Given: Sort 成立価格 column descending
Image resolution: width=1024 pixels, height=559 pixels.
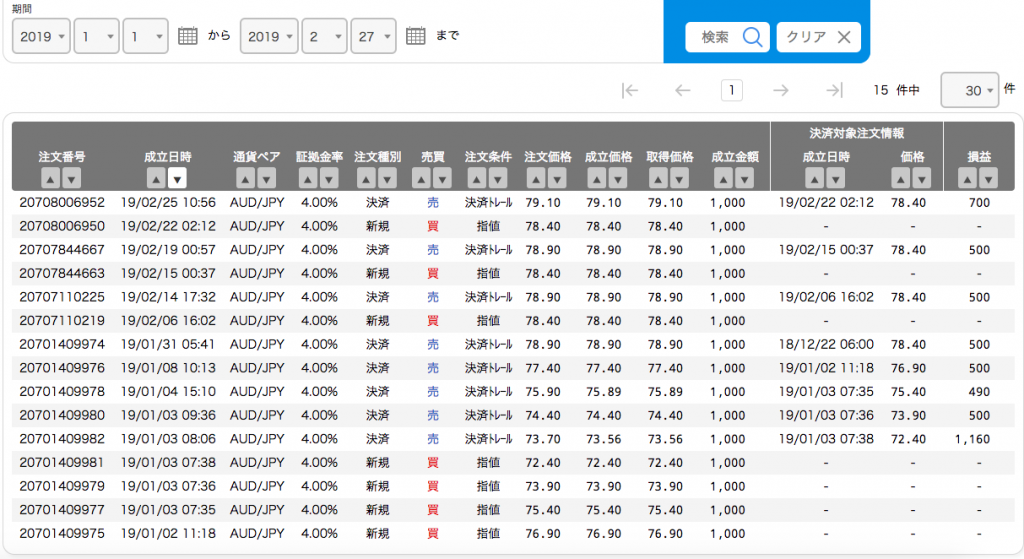Looking at the screenshot, I should tap(618, 178).
